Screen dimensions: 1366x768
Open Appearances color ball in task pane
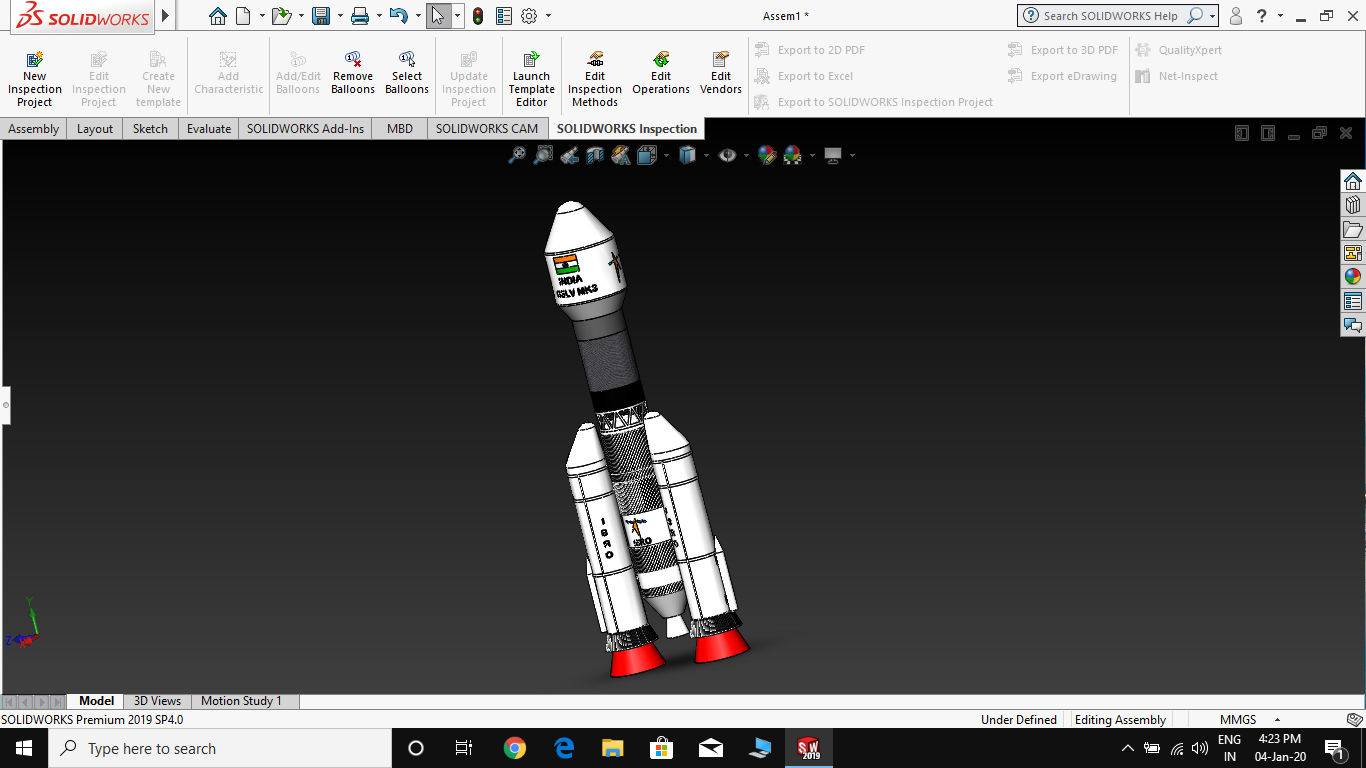[x=1353, y=277]
